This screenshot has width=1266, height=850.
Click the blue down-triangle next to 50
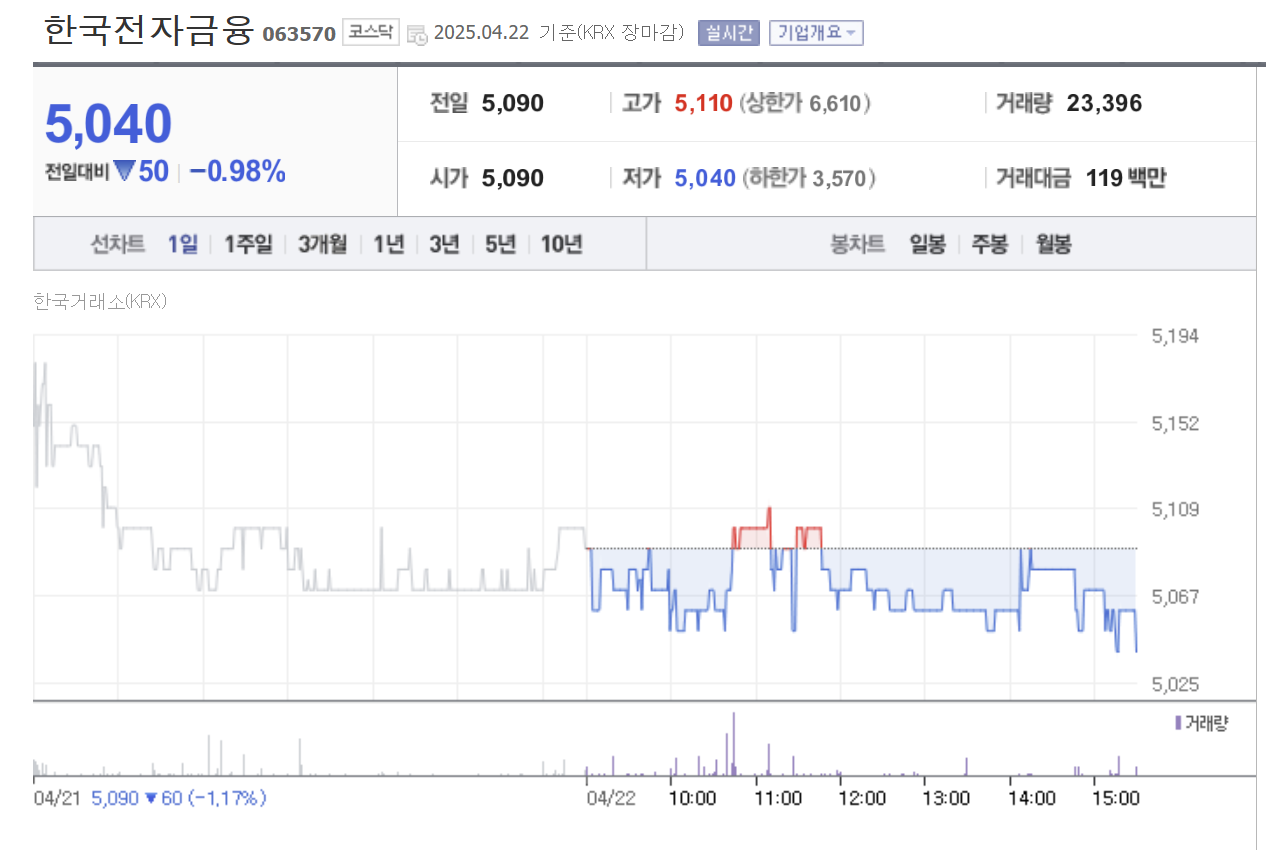click(x=123, y=172)
